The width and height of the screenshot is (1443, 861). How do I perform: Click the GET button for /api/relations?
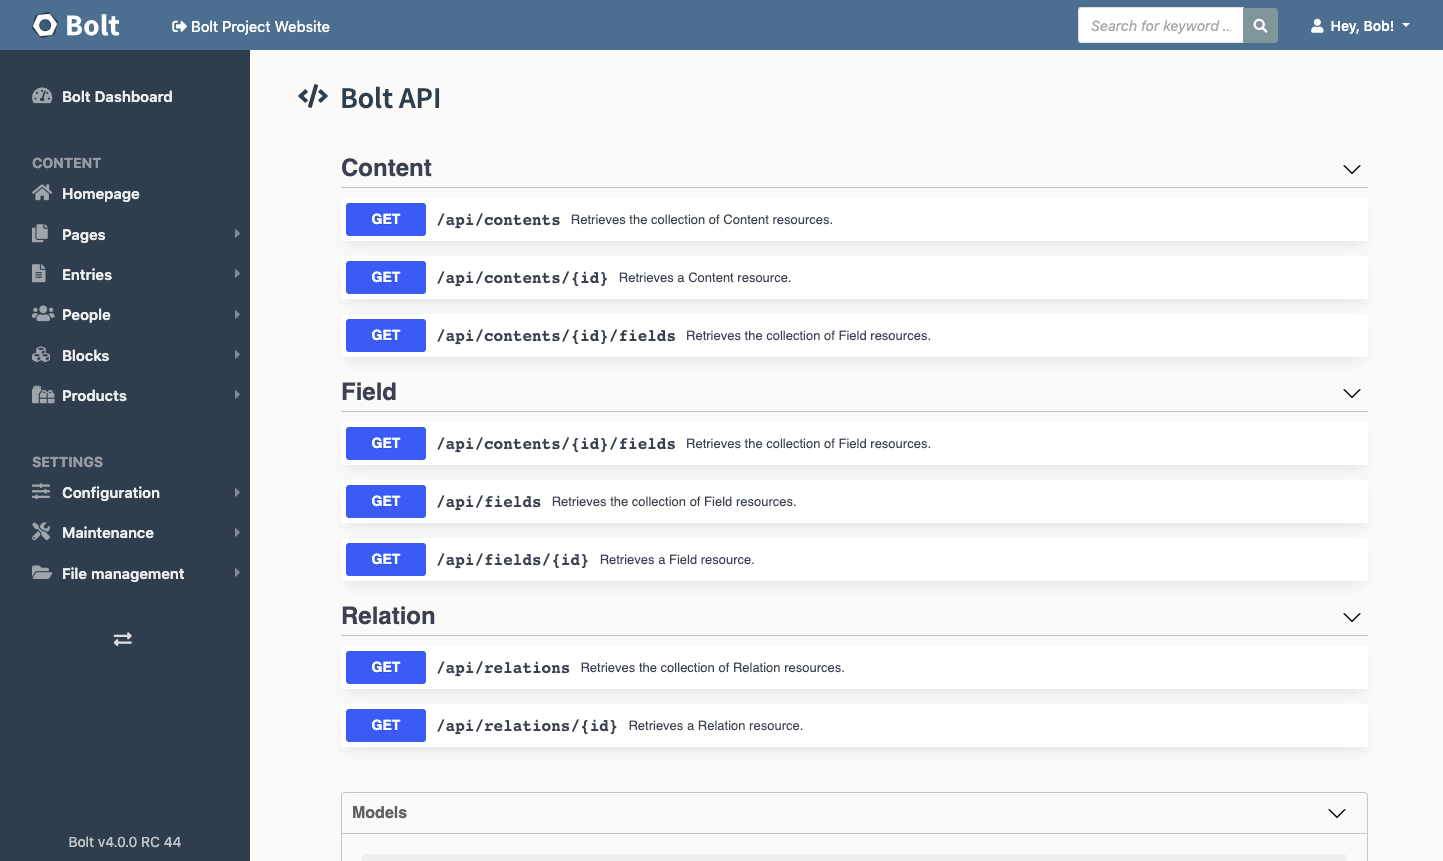[x=385, y=667]
